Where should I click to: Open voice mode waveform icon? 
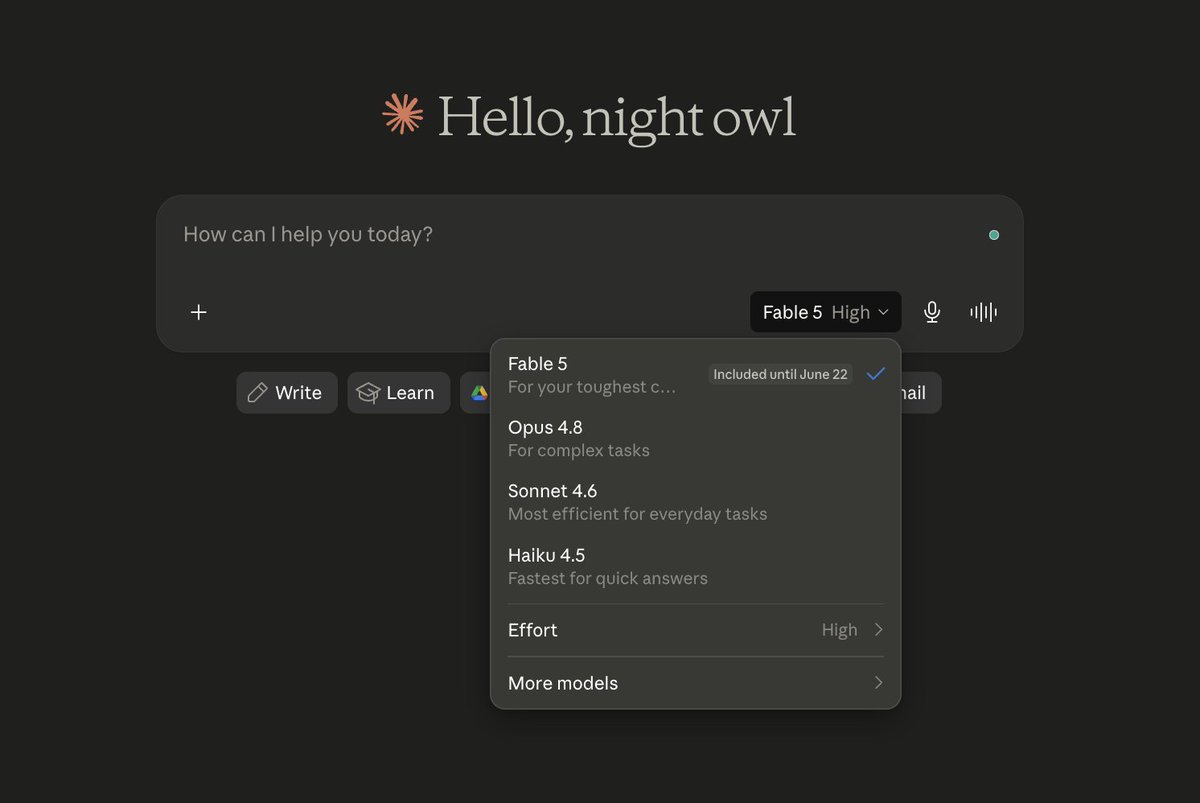(x=984, y=312)
